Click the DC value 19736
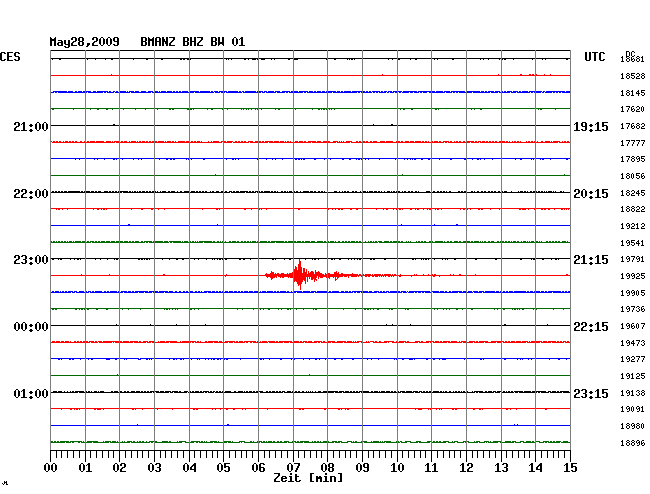Viewport: 650px width, 494px height. (x=633, y=309)
